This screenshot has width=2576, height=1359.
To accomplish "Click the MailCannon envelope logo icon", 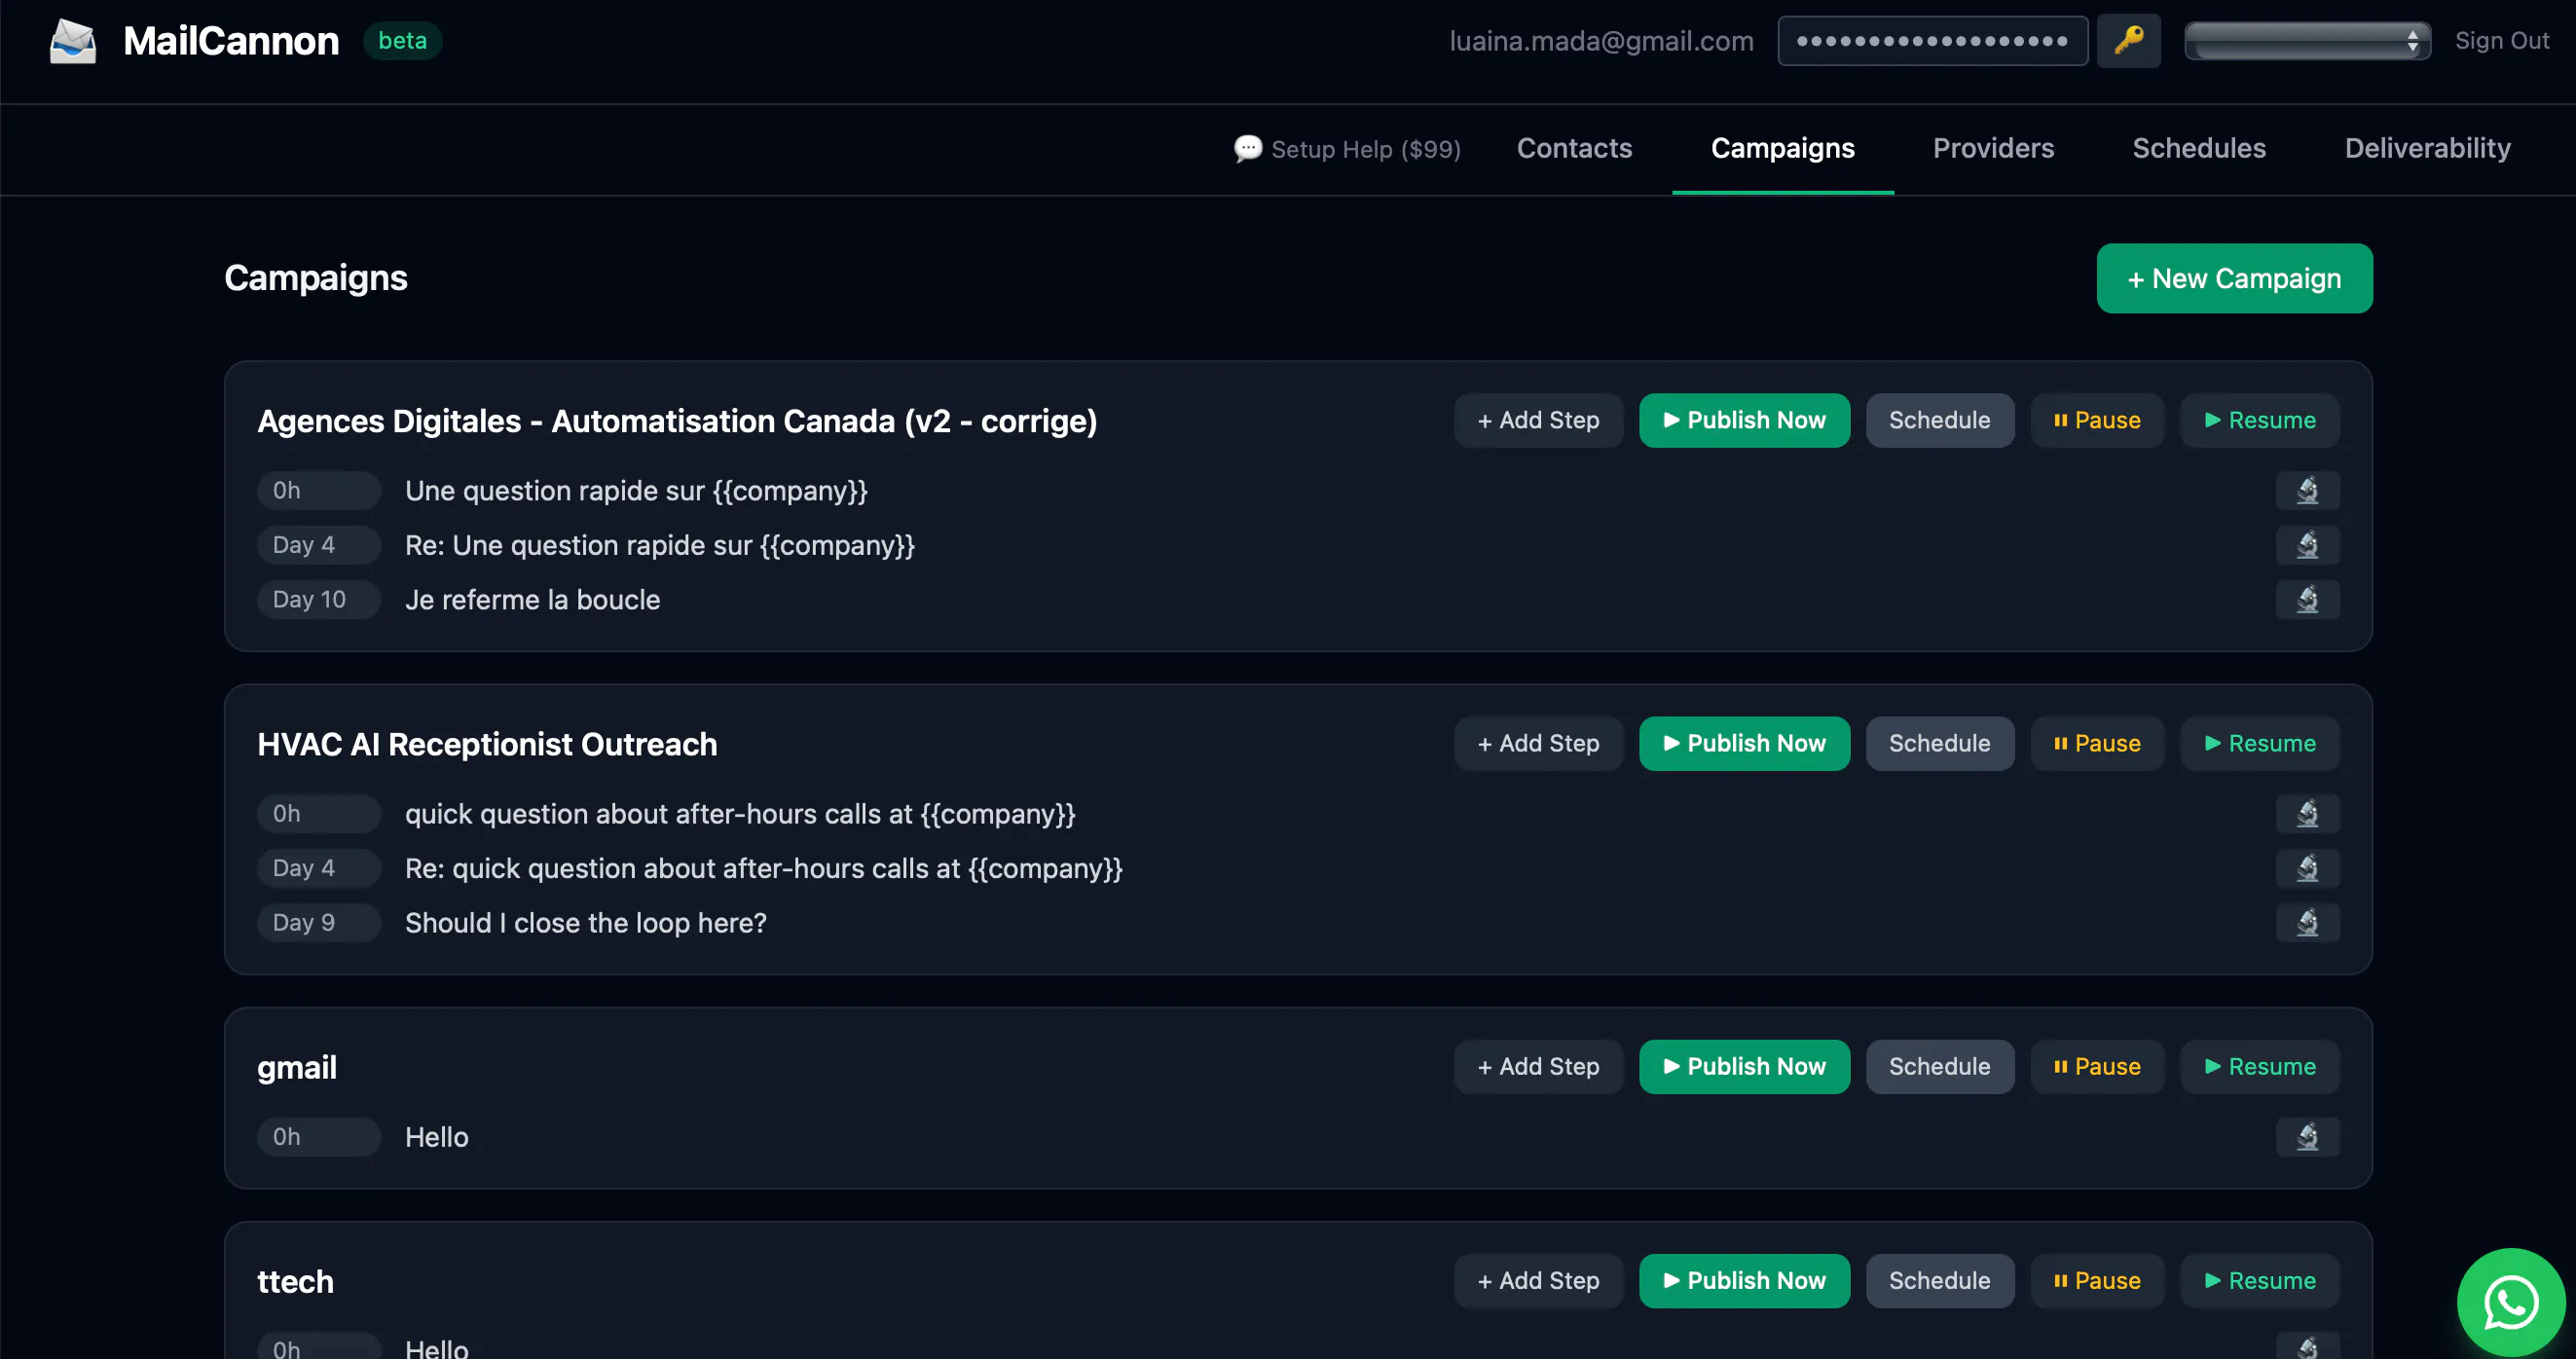I will (x=73, y=41).
